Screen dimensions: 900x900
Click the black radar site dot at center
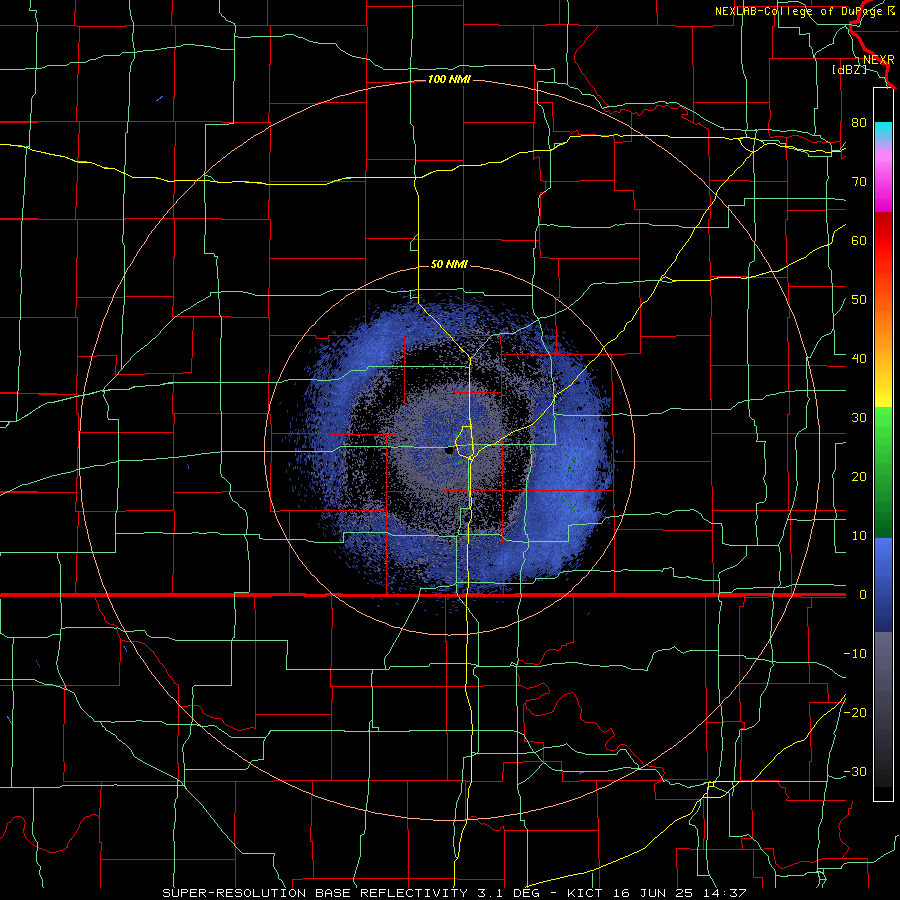449,451
